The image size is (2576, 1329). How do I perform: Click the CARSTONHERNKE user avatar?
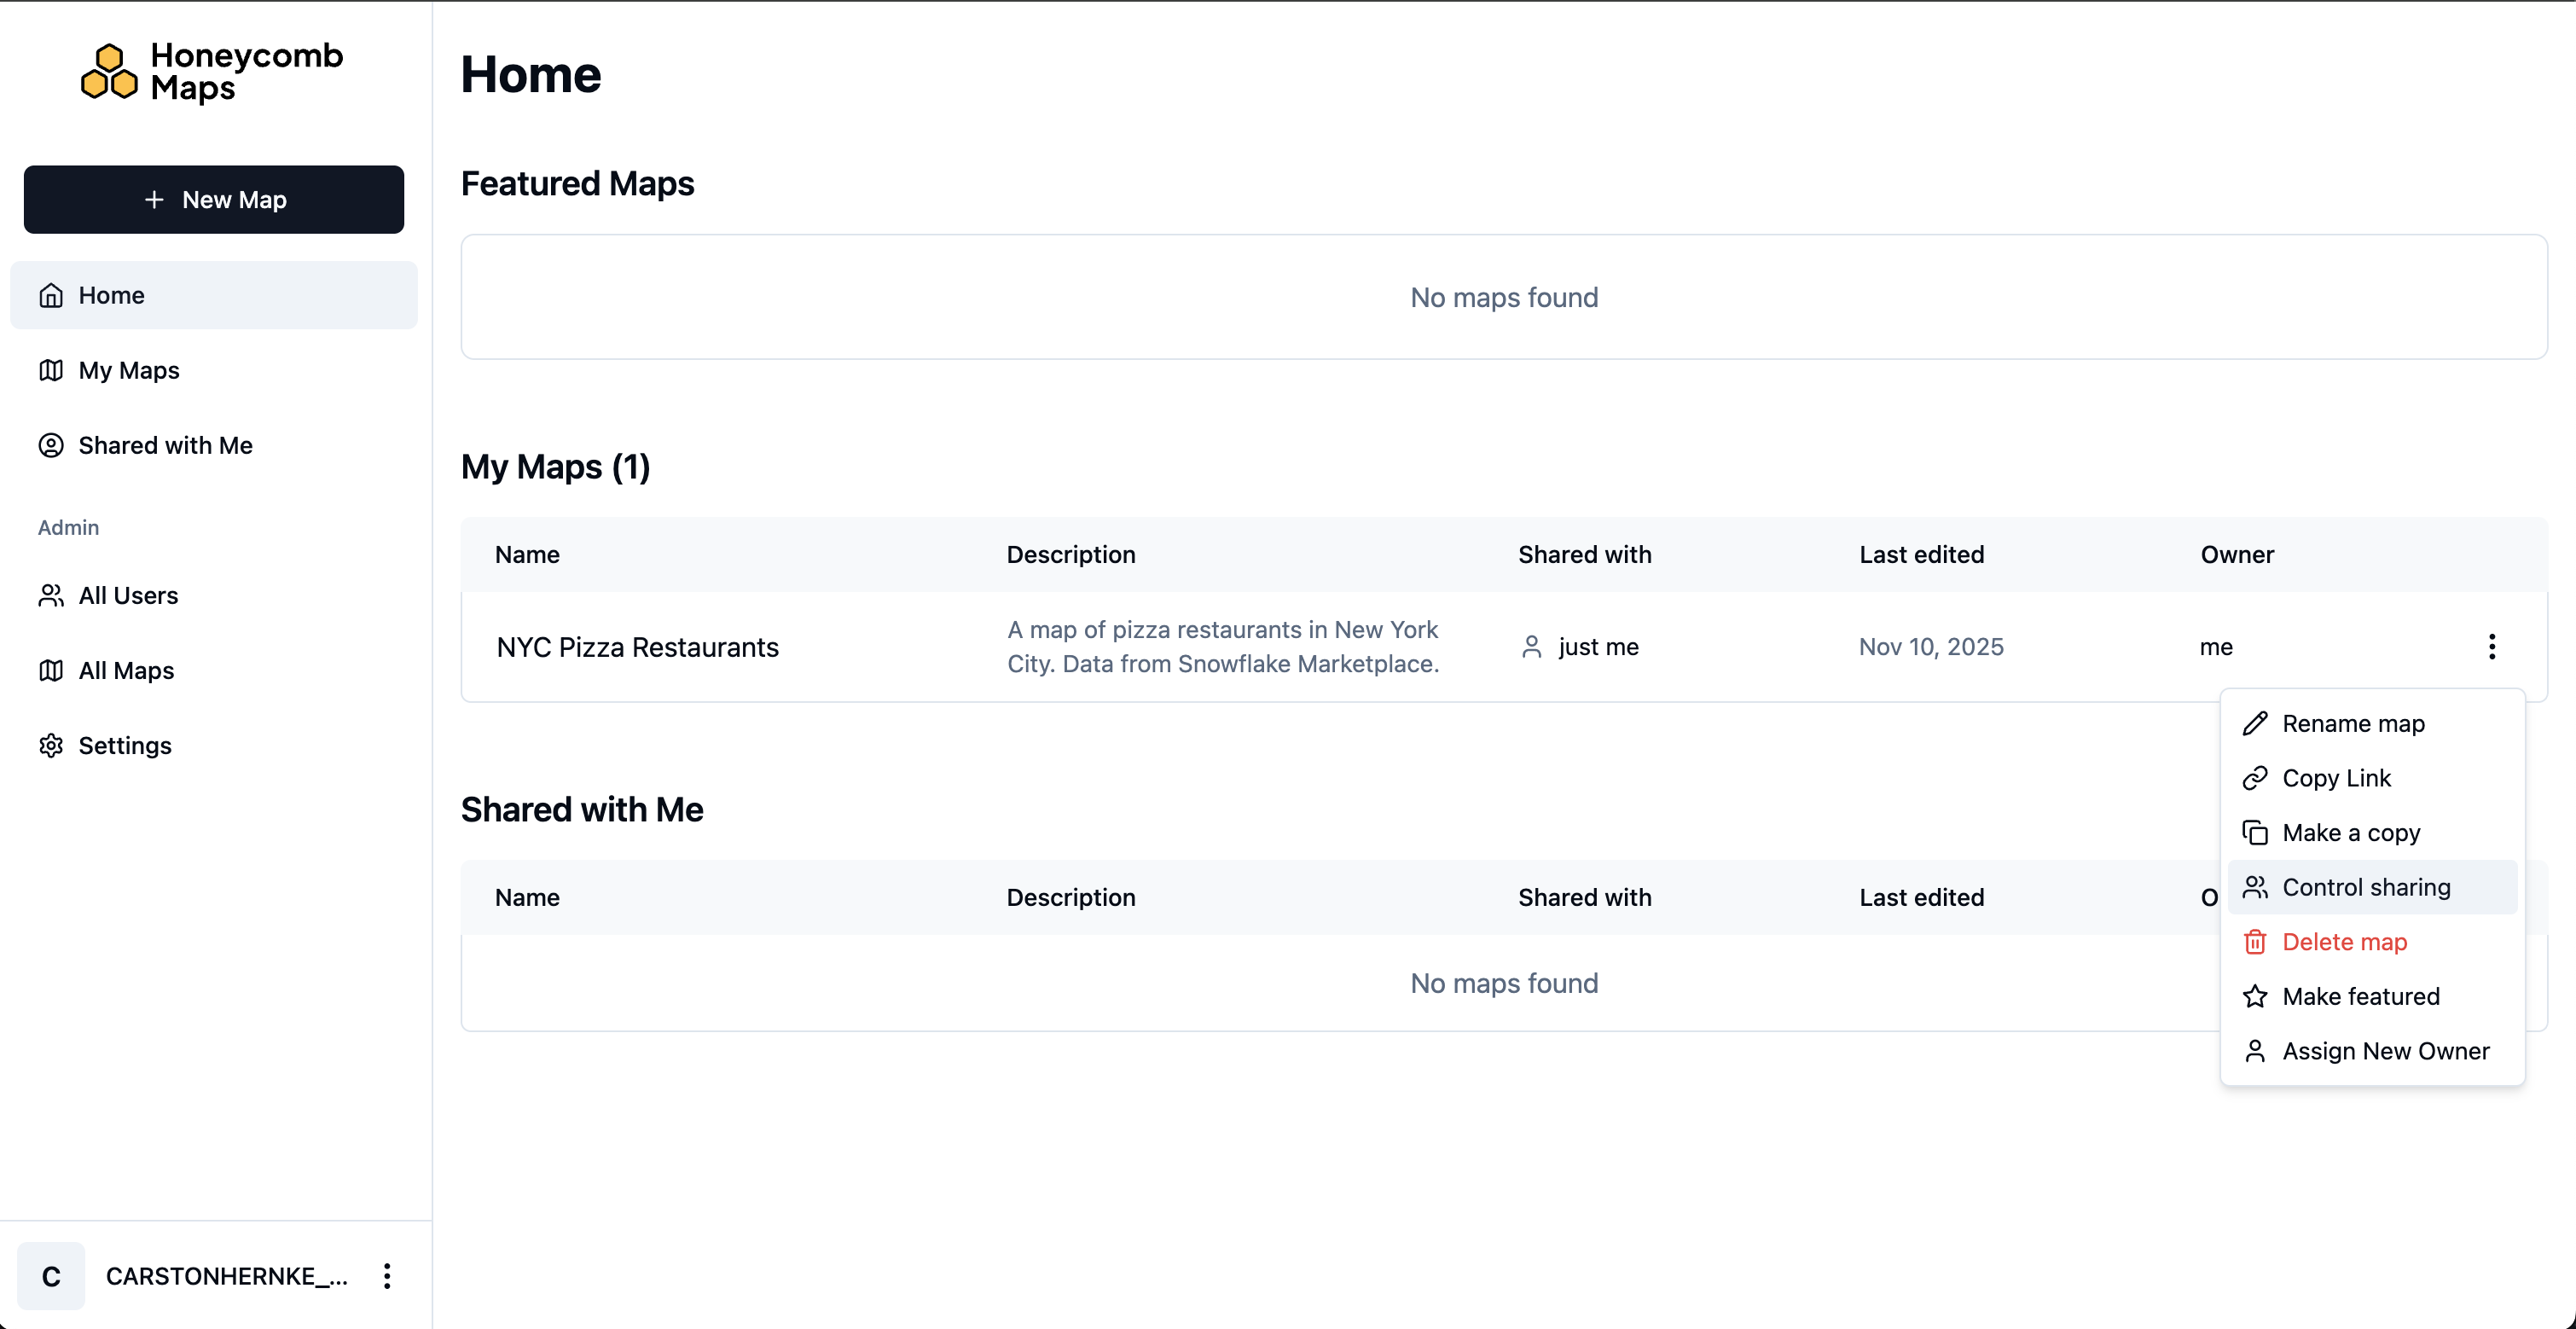point(50,1276)
